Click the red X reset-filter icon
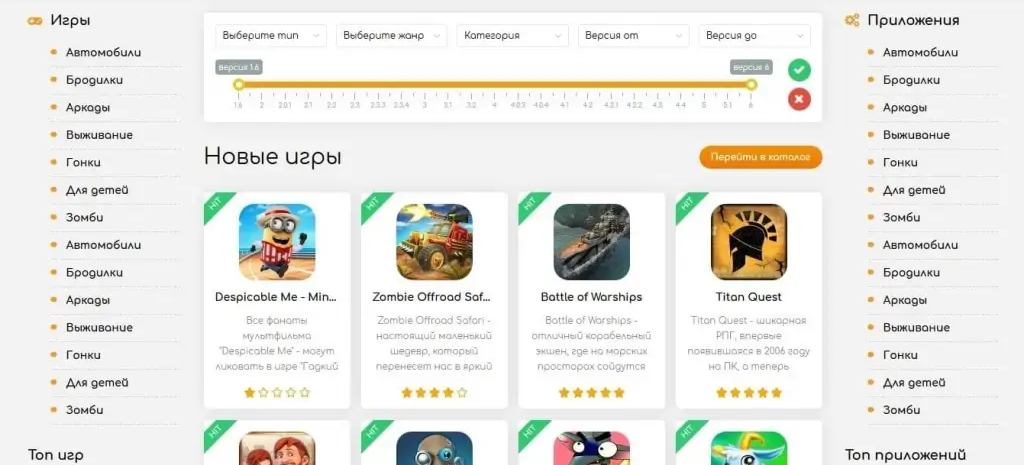Viewport: 1024px width, 465px height. click(799, 99)
